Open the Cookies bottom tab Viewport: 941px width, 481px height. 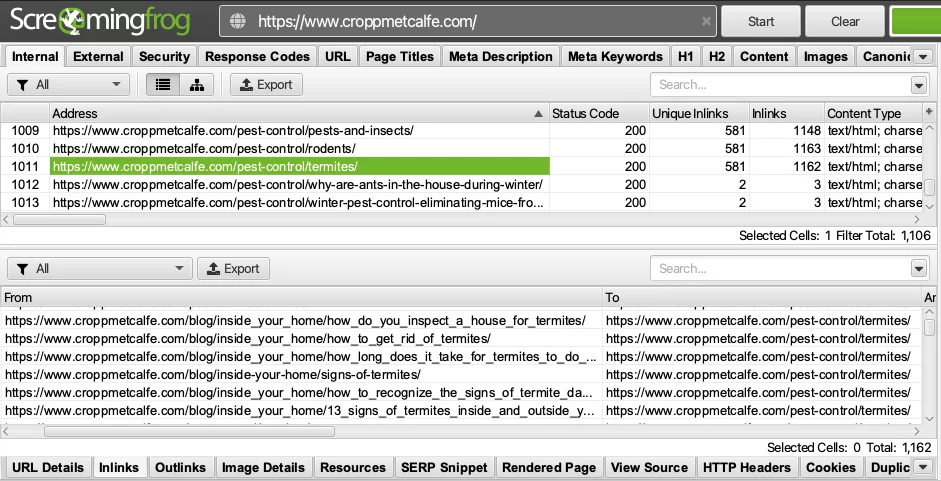point(831,467)
